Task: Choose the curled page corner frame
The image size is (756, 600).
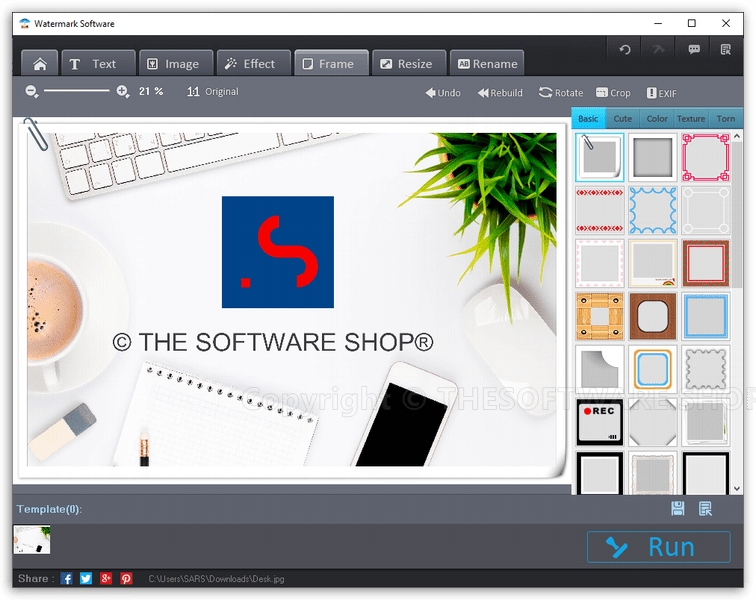Action: (600, 369)
